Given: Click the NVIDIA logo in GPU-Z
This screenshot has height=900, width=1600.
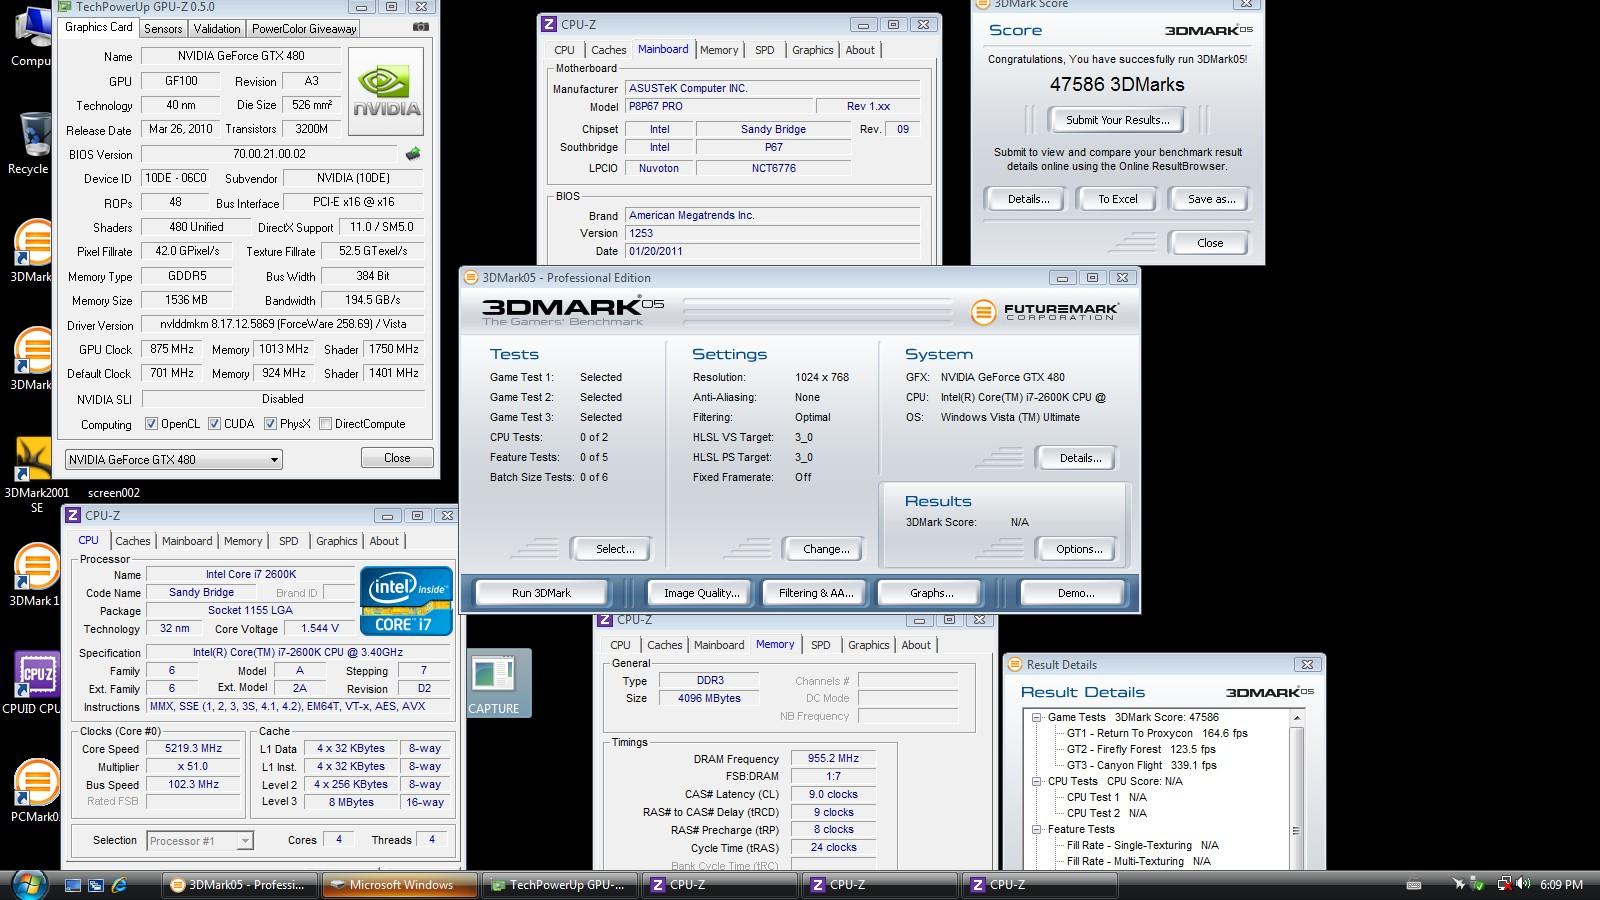Looking at the screenshot, I should [x=386, y=91].
